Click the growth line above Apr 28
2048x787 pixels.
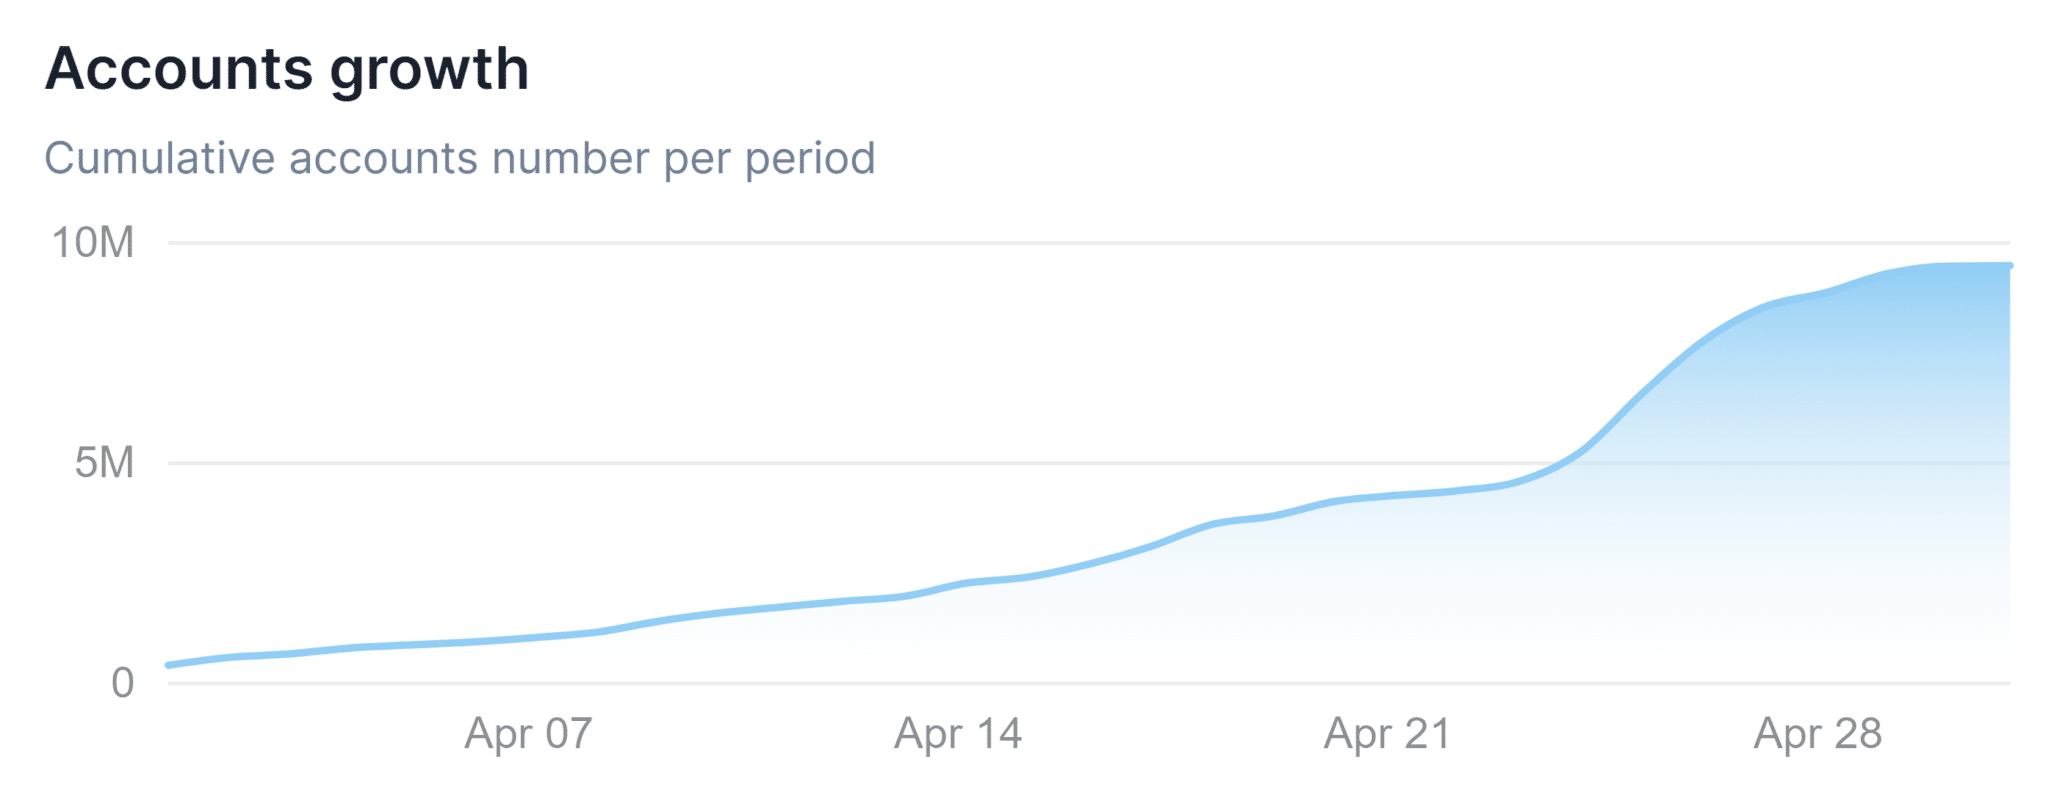pyautogui.click(x=1818, y=295)
